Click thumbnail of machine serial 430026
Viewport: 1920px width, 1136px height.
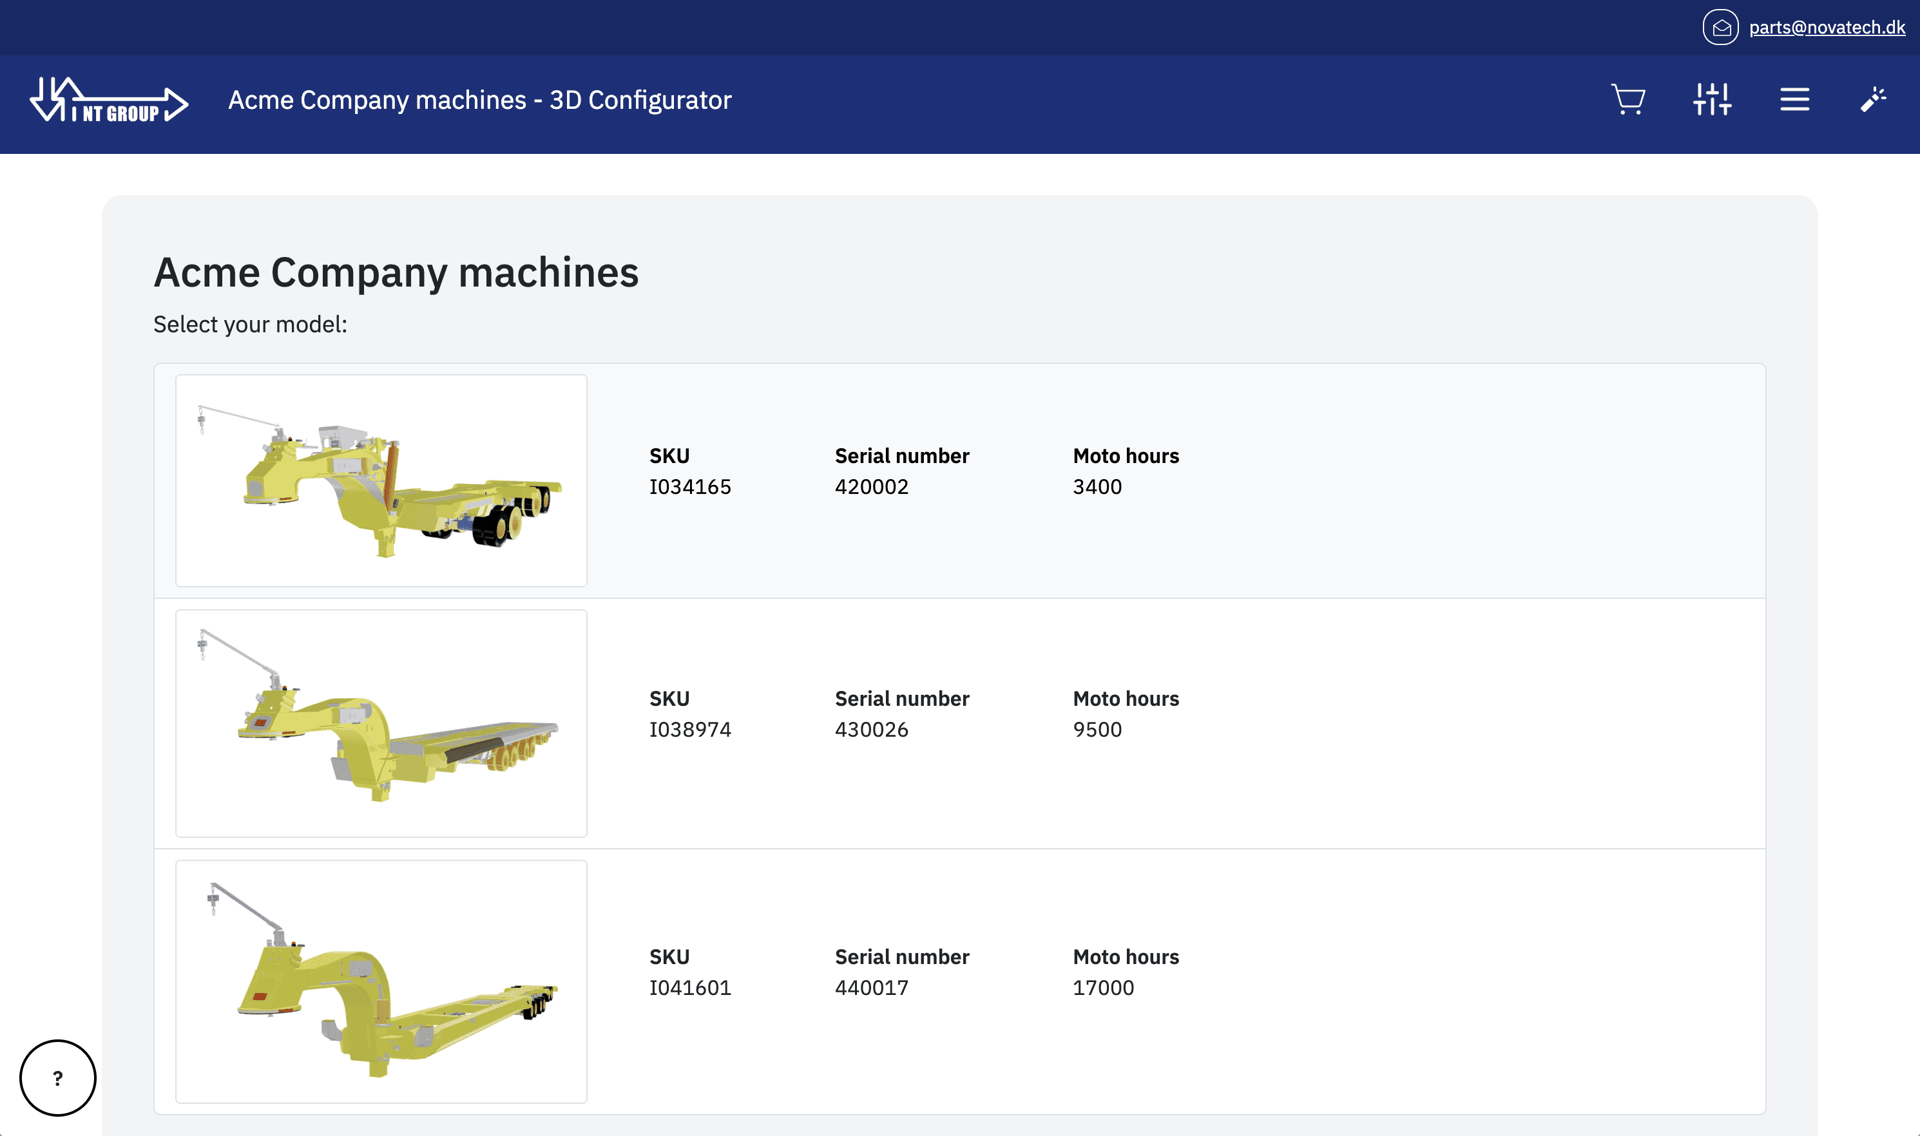coord(381,723)
